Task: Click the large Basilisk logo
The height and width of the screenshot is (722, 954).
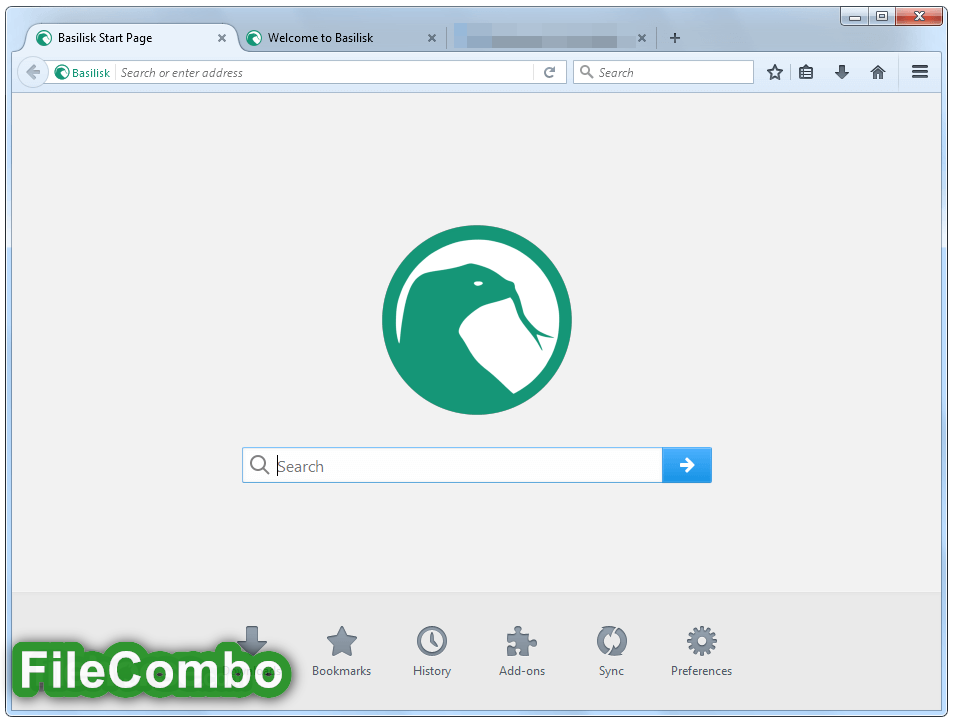Action: (477, 320)
